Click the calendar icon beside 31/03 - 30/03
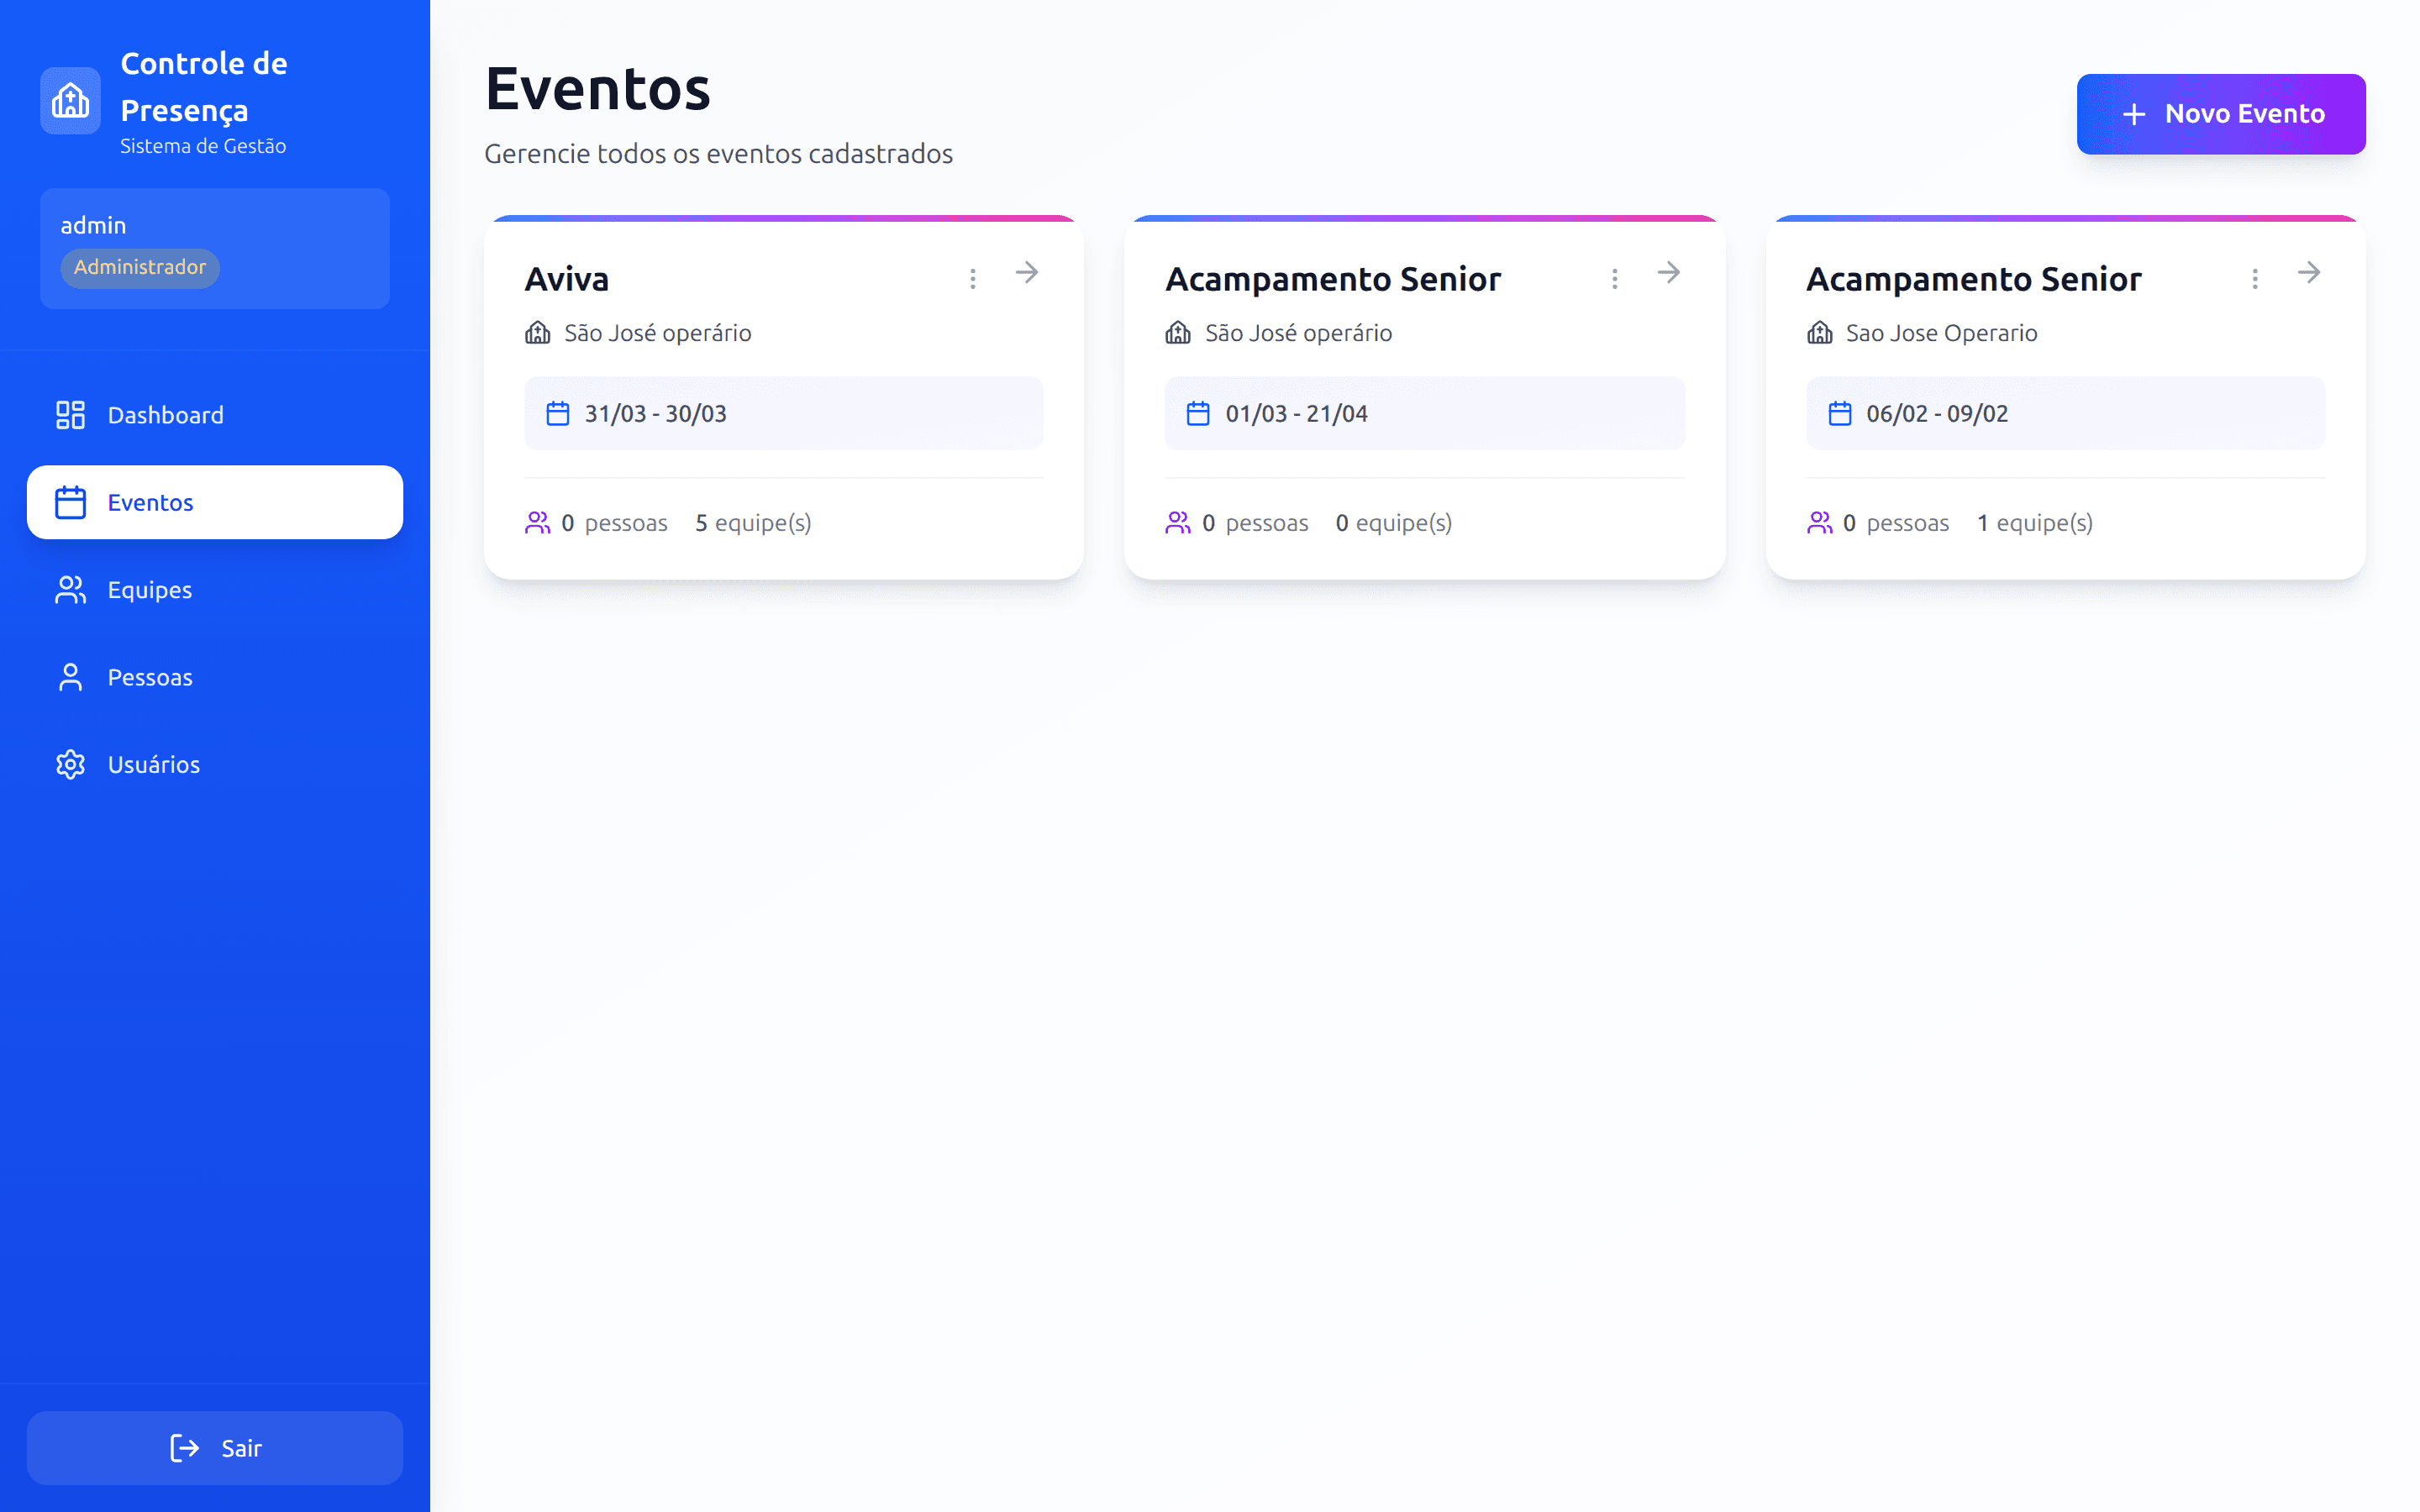The width and height of the screenshot is (2420, 1512). (x=558, y=414)
